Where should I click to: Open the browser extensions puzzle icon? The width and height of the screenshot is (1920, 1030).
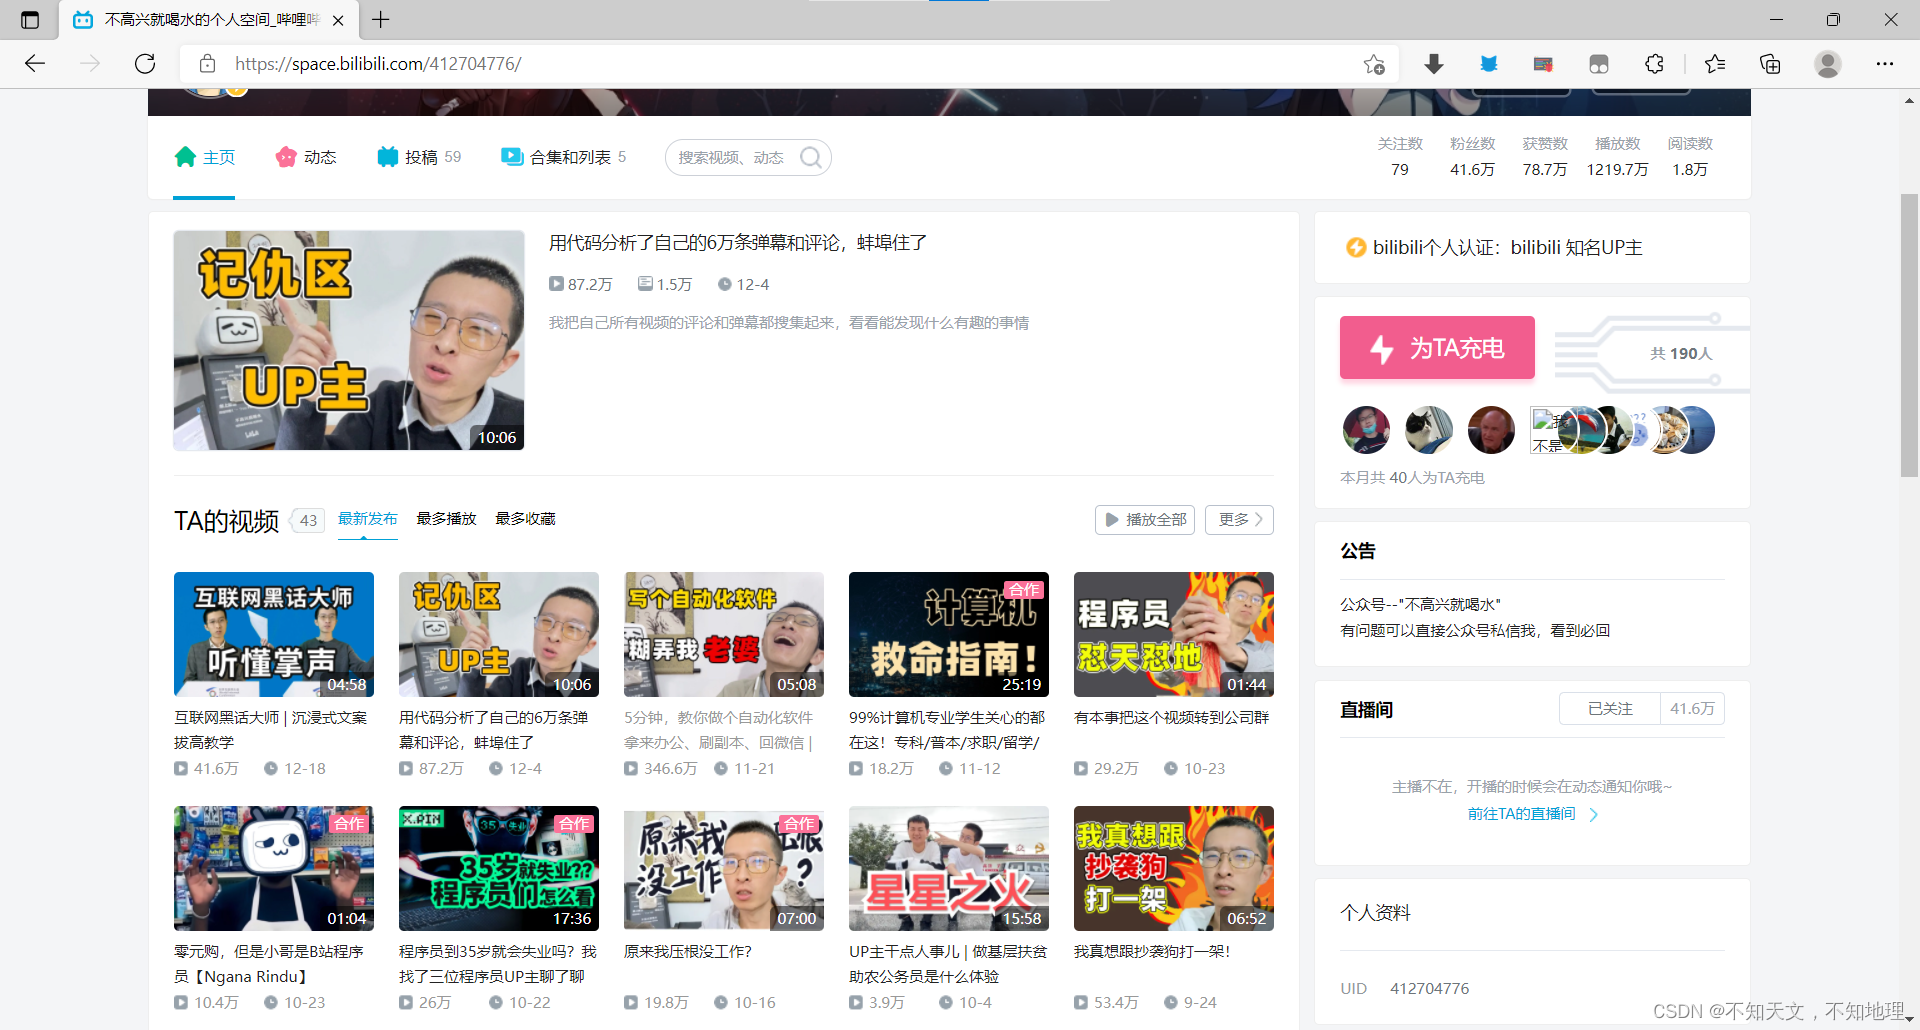(1654, 64)
